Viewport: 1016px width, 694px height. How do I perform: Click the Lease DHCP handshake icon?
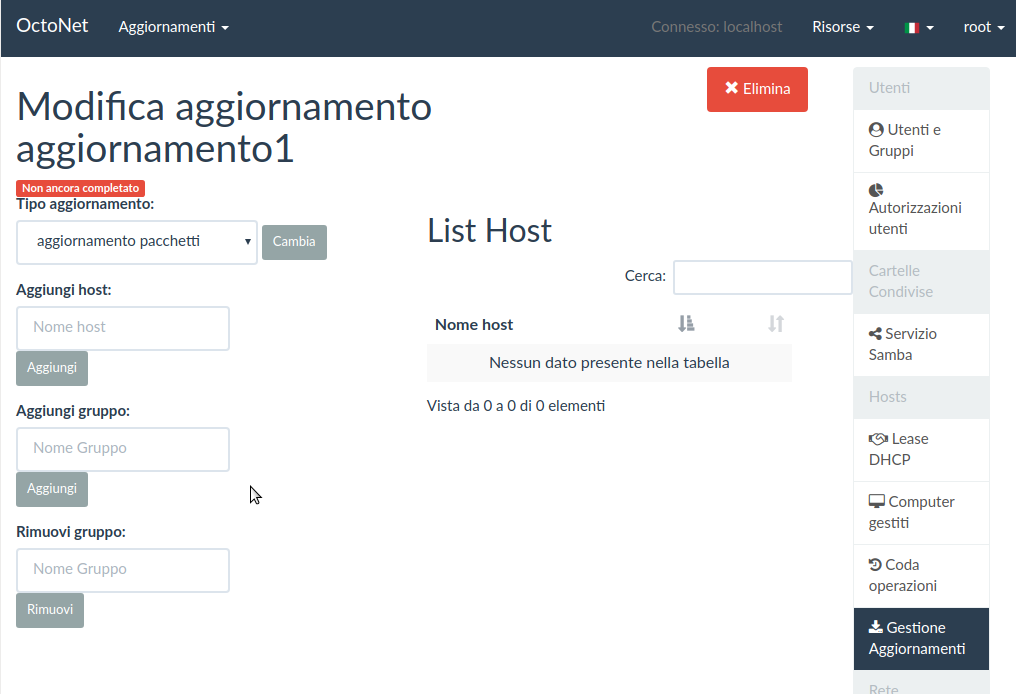(x=878, y=439)
